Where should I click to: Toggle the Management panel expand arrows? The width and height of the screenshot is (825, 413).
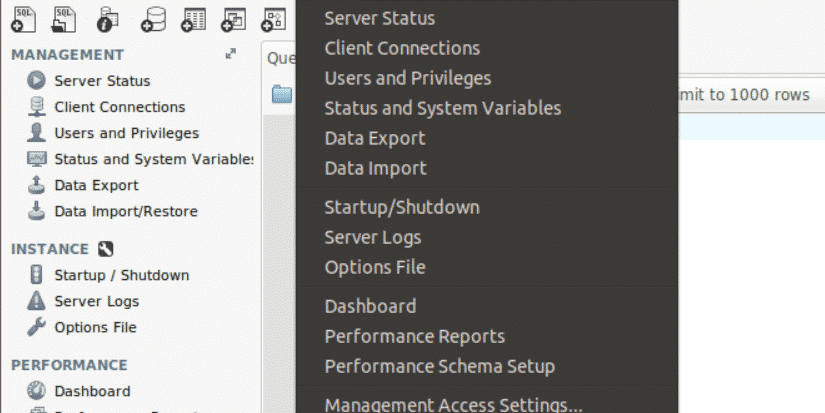(x=231, y=55)
